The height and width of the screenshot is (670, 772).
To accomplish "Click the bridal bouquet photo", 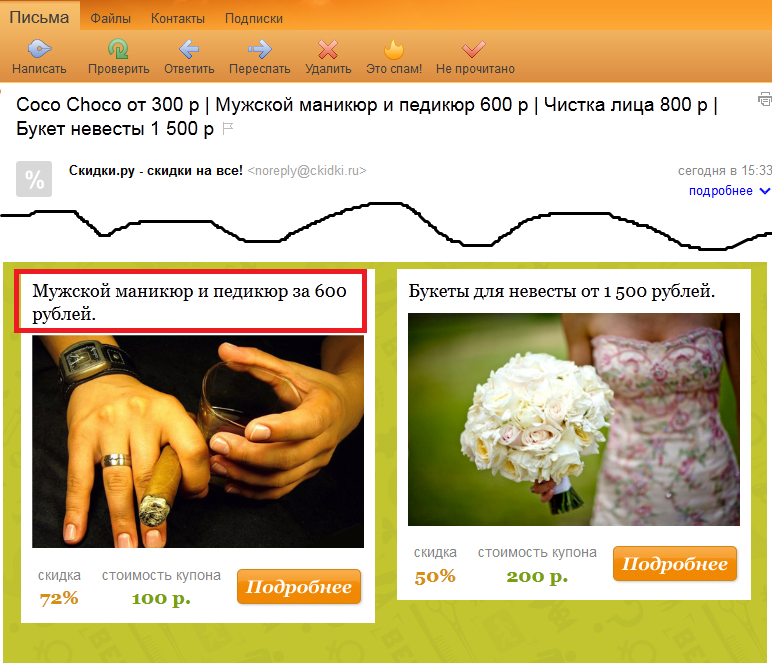I will pos(574,419).
